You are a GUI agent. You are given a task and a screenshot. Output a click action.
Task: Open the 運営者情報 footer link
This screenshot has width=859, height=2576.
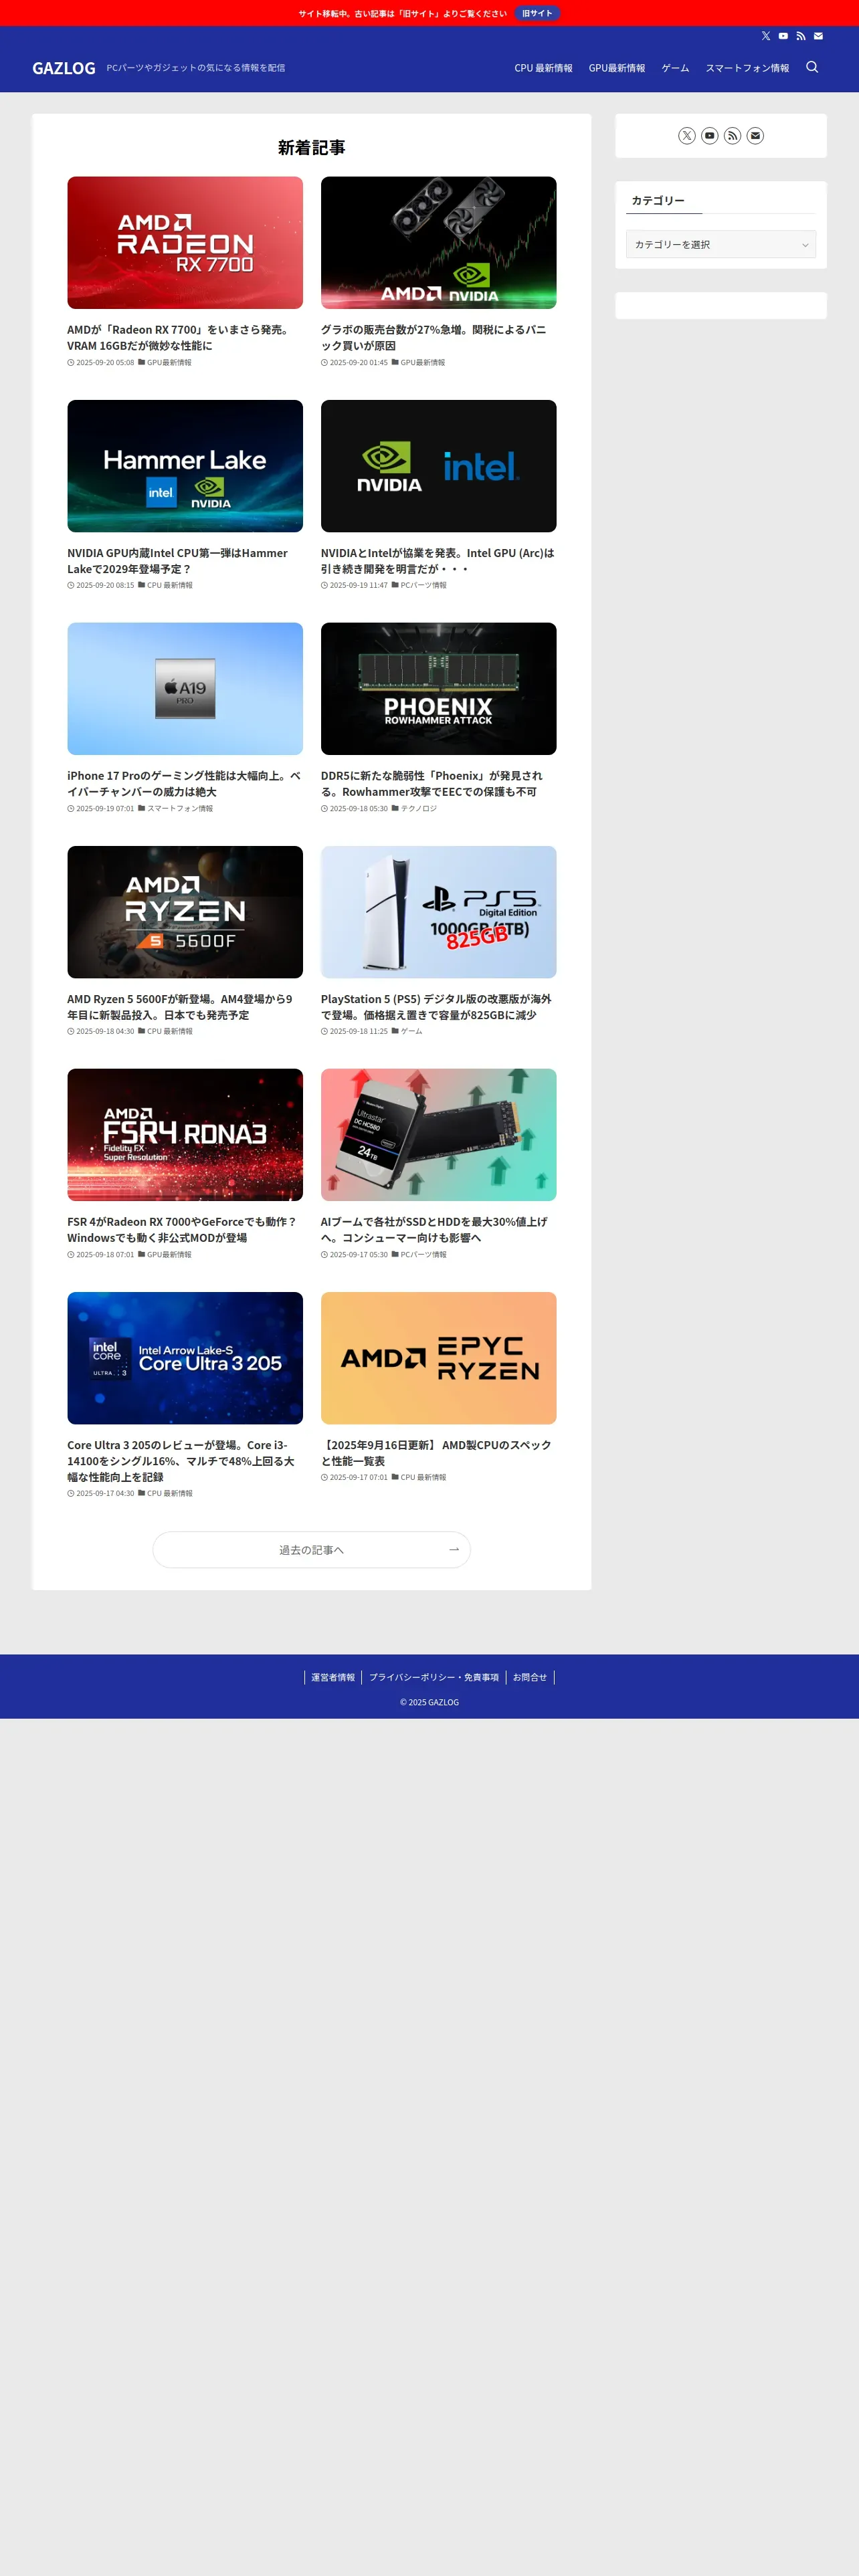click(x=333, y=1677)
